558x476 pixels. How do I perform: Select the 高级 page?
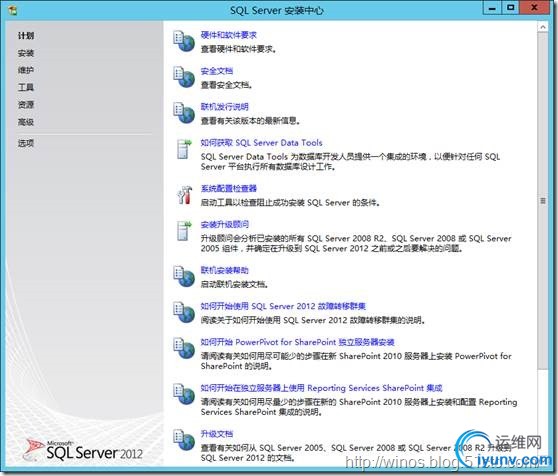(26, 122)
